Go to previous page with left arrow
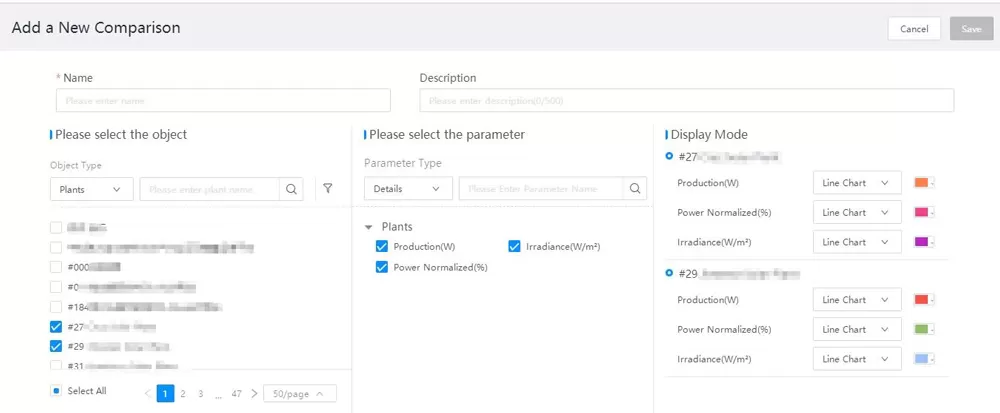The image size is (1000, 413). [x=148, y=394]
